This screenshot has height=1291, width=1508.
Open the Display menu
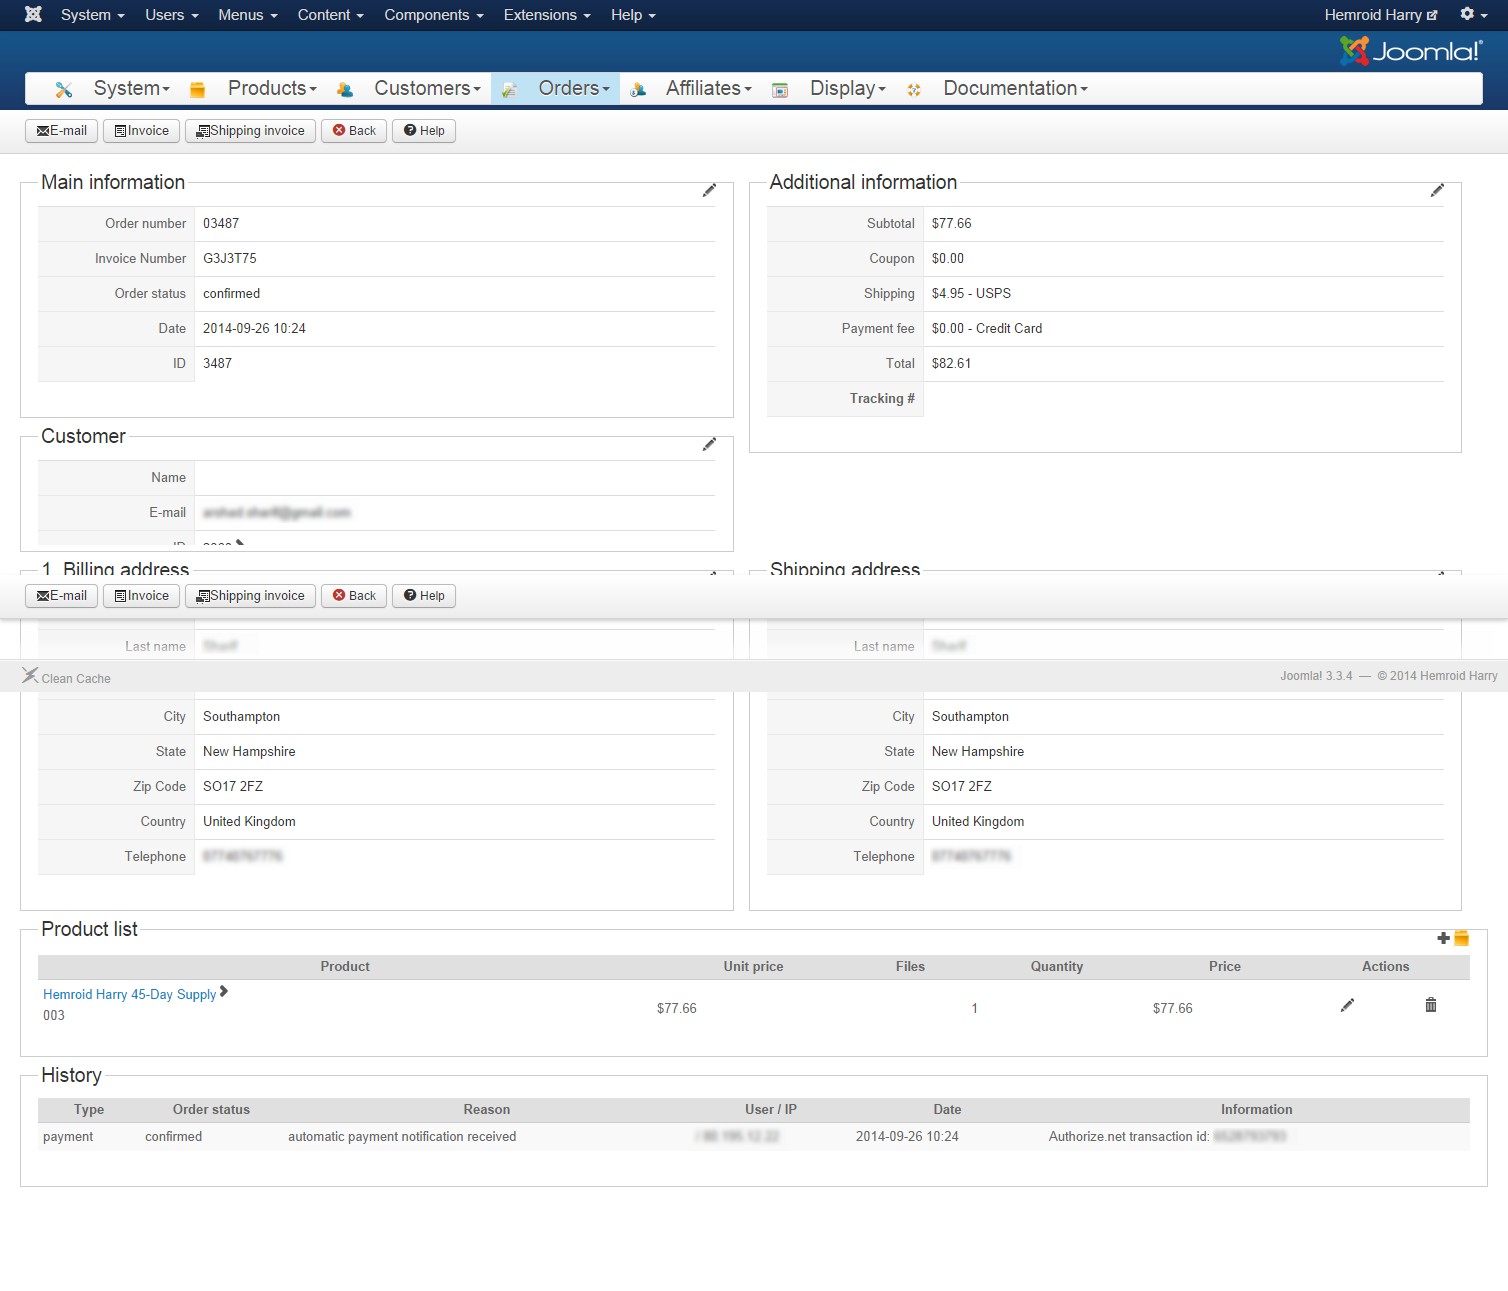[848, 88]
